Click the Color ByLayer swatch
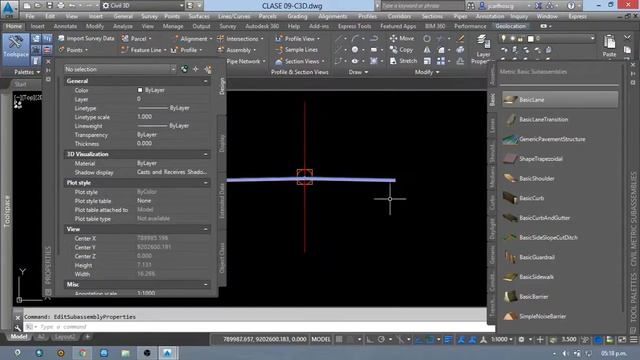Image resolution: width=640 pixels, height=360 pixels. (140, 90)
